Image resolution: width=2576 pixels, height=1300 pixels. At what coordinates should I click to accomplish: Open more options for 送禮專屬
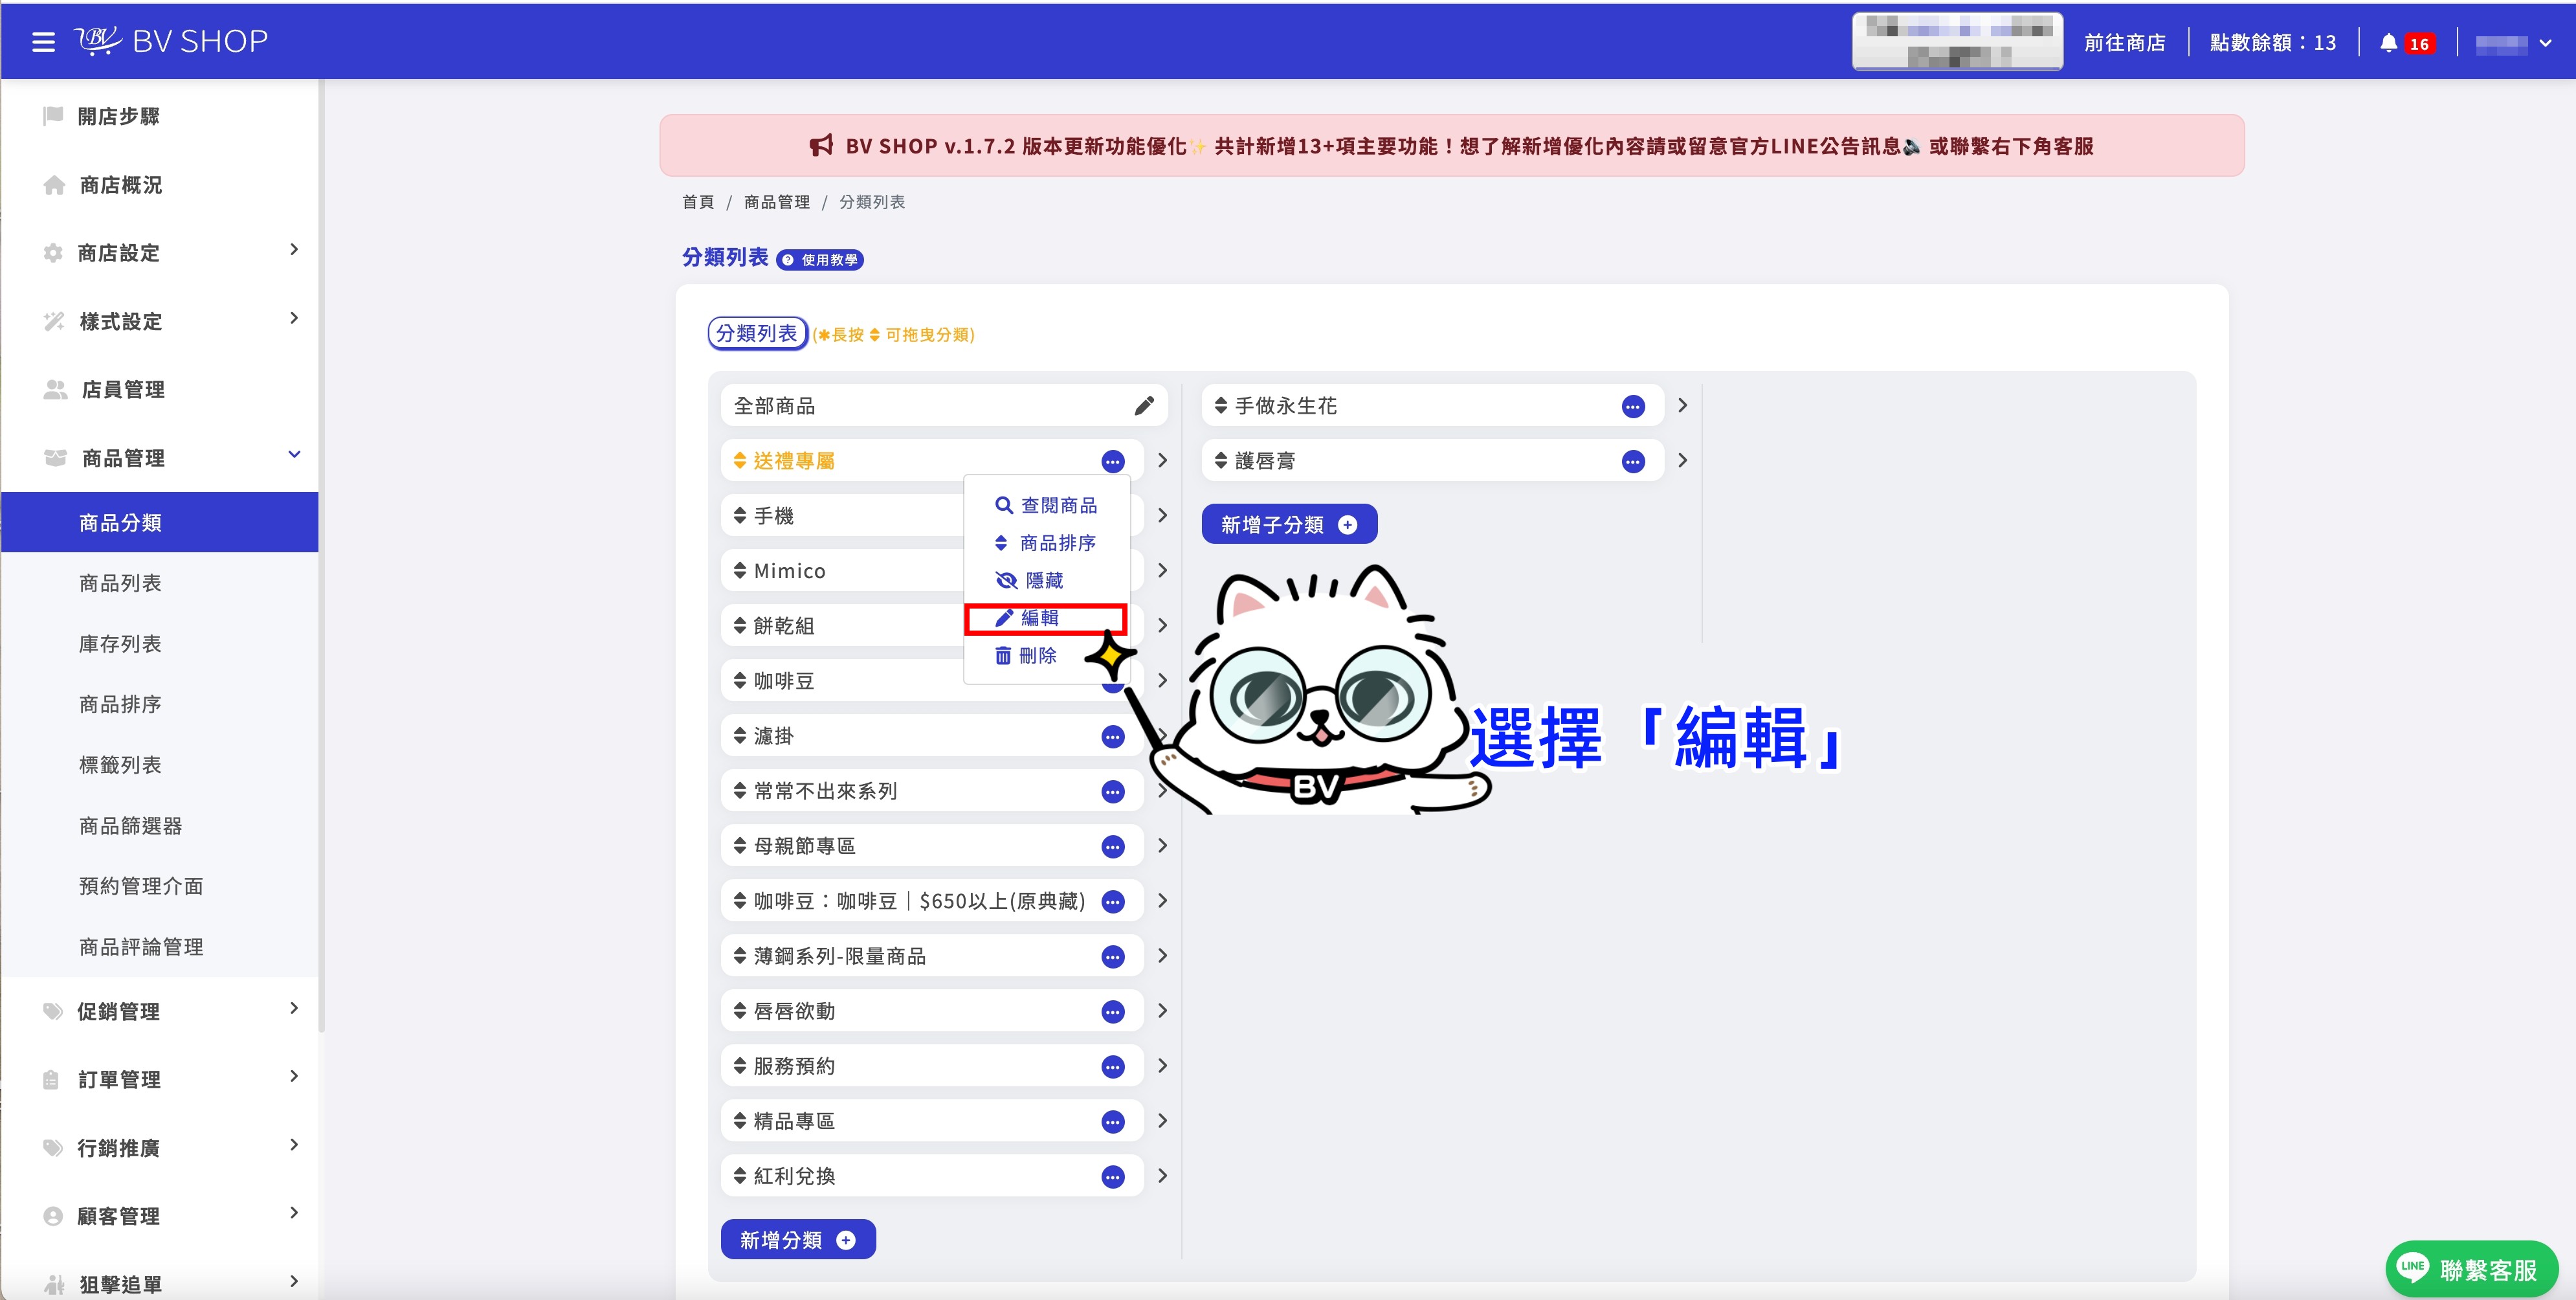(x=1113, y=461)
